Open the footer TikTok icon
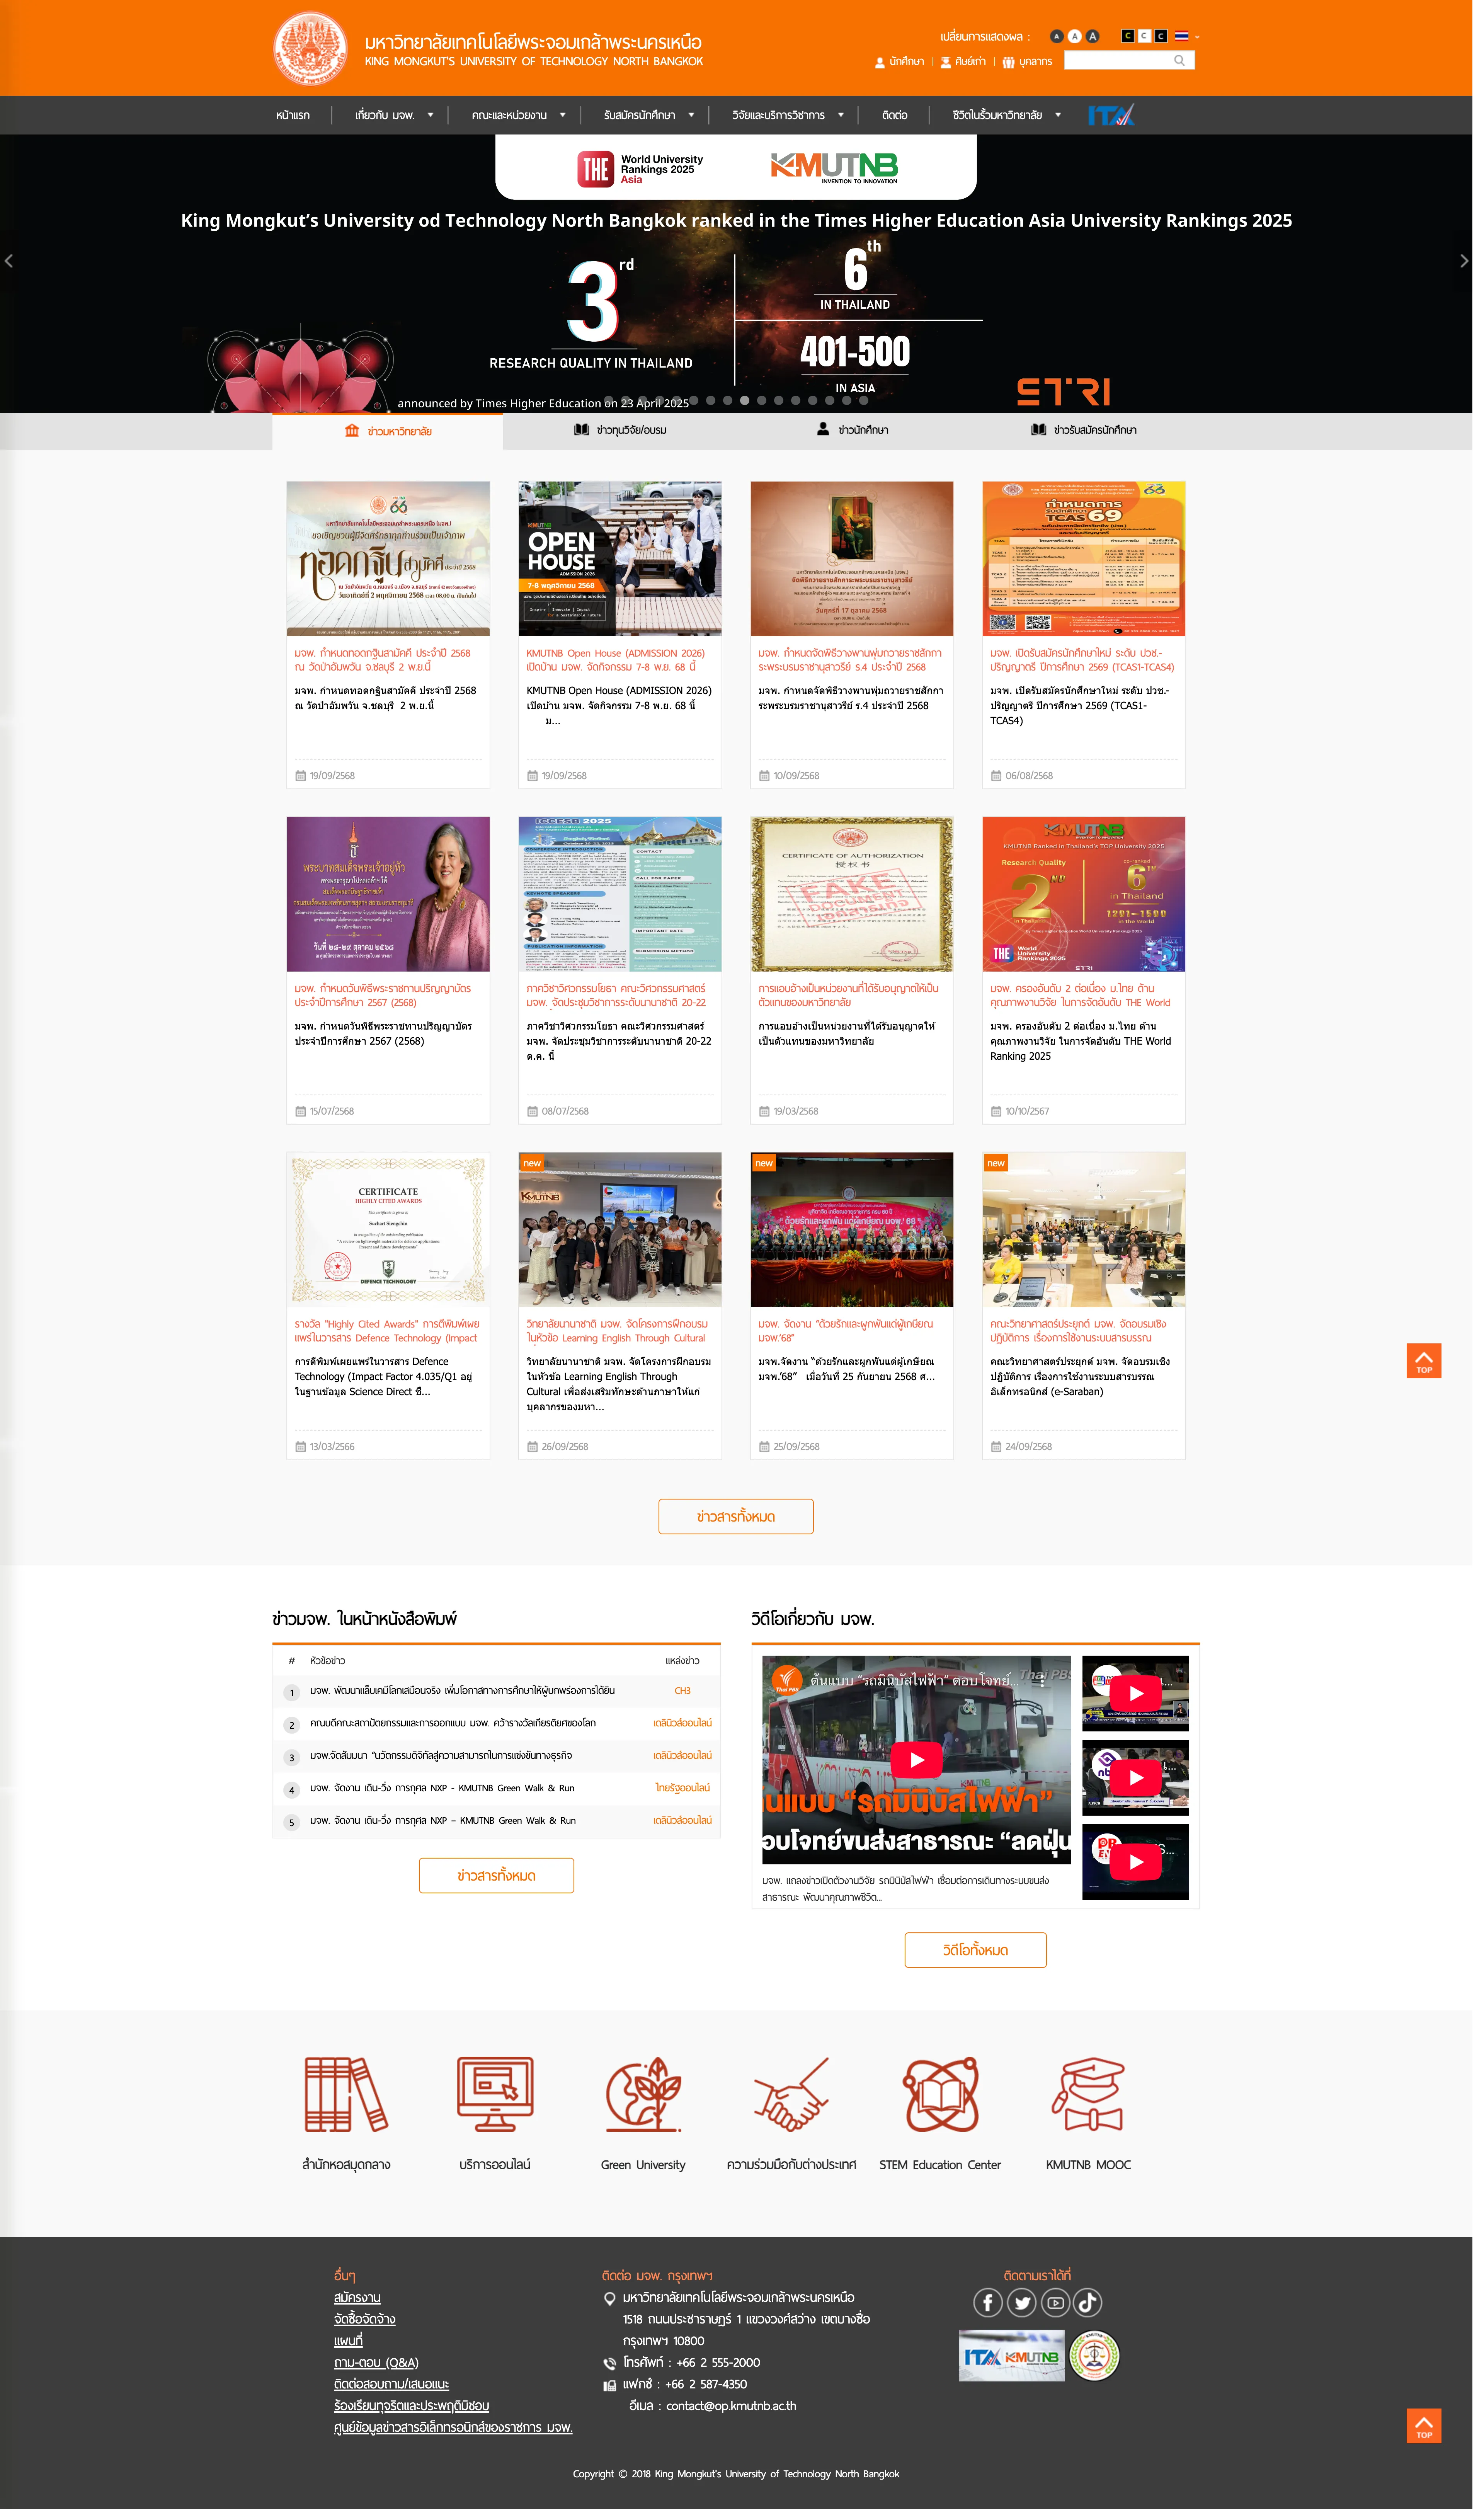The width and height of the screenshot is (1484, 2509). click(x=1088, y=2303)
